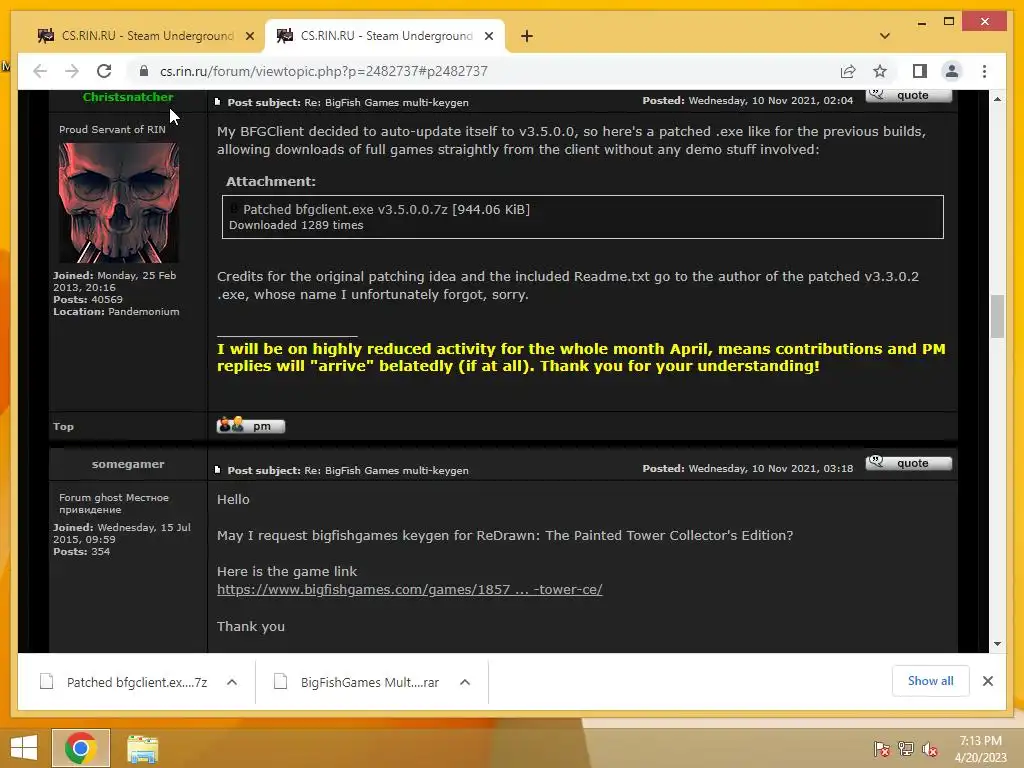Quote Christsnatcher's post
The image size is (1024, 768).
click(x=908, y=95)
